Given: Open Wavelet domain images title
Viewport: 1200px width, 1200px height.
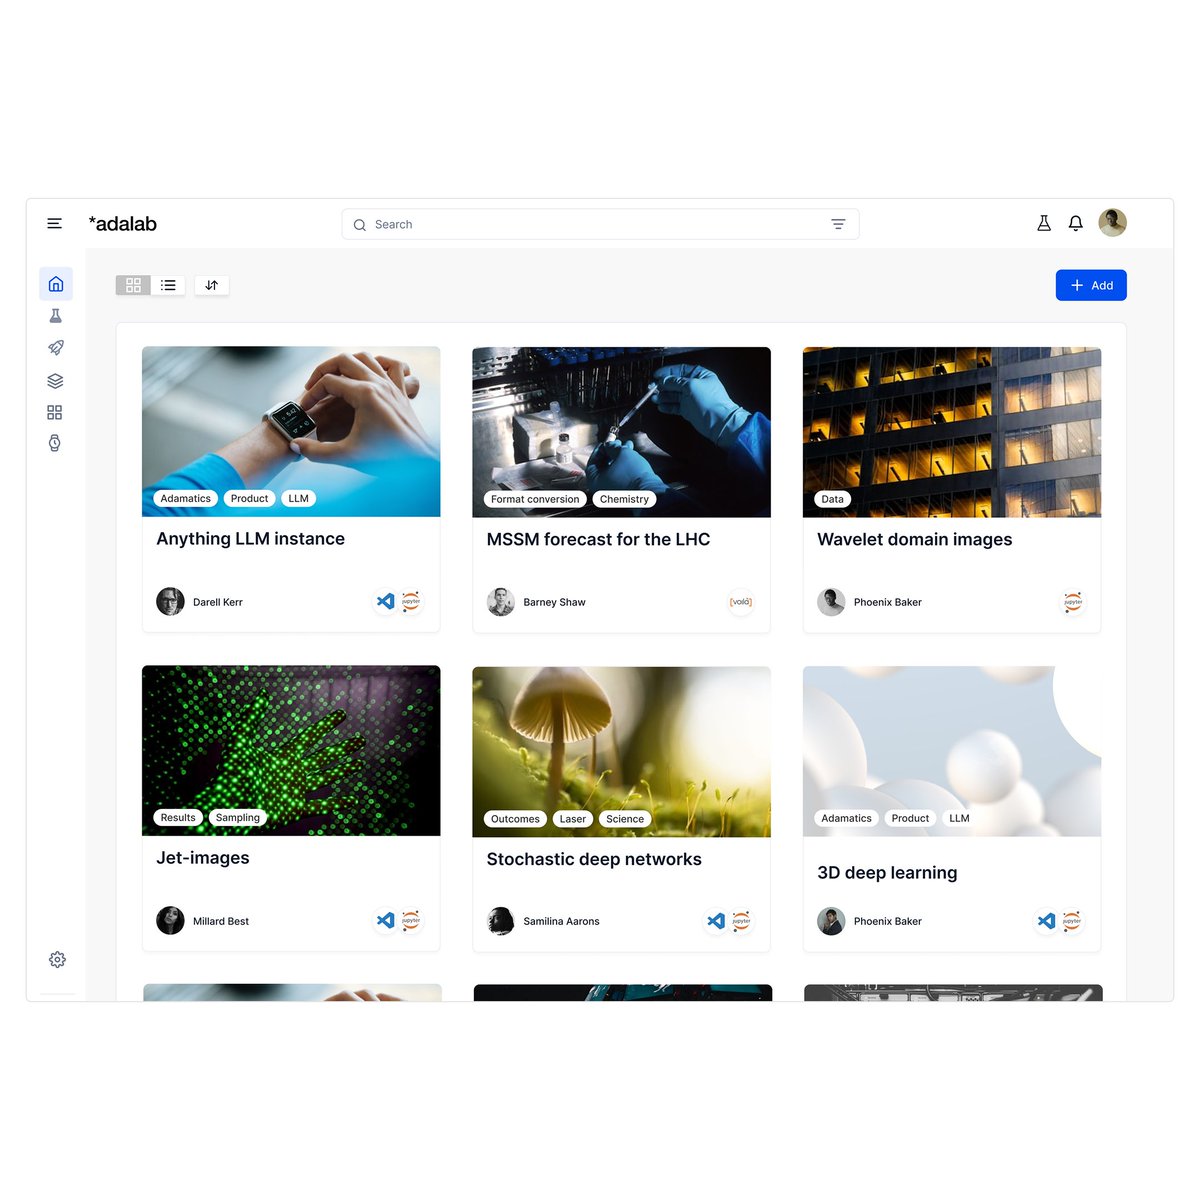Looking at the screenshot, I should pos(915,540).
